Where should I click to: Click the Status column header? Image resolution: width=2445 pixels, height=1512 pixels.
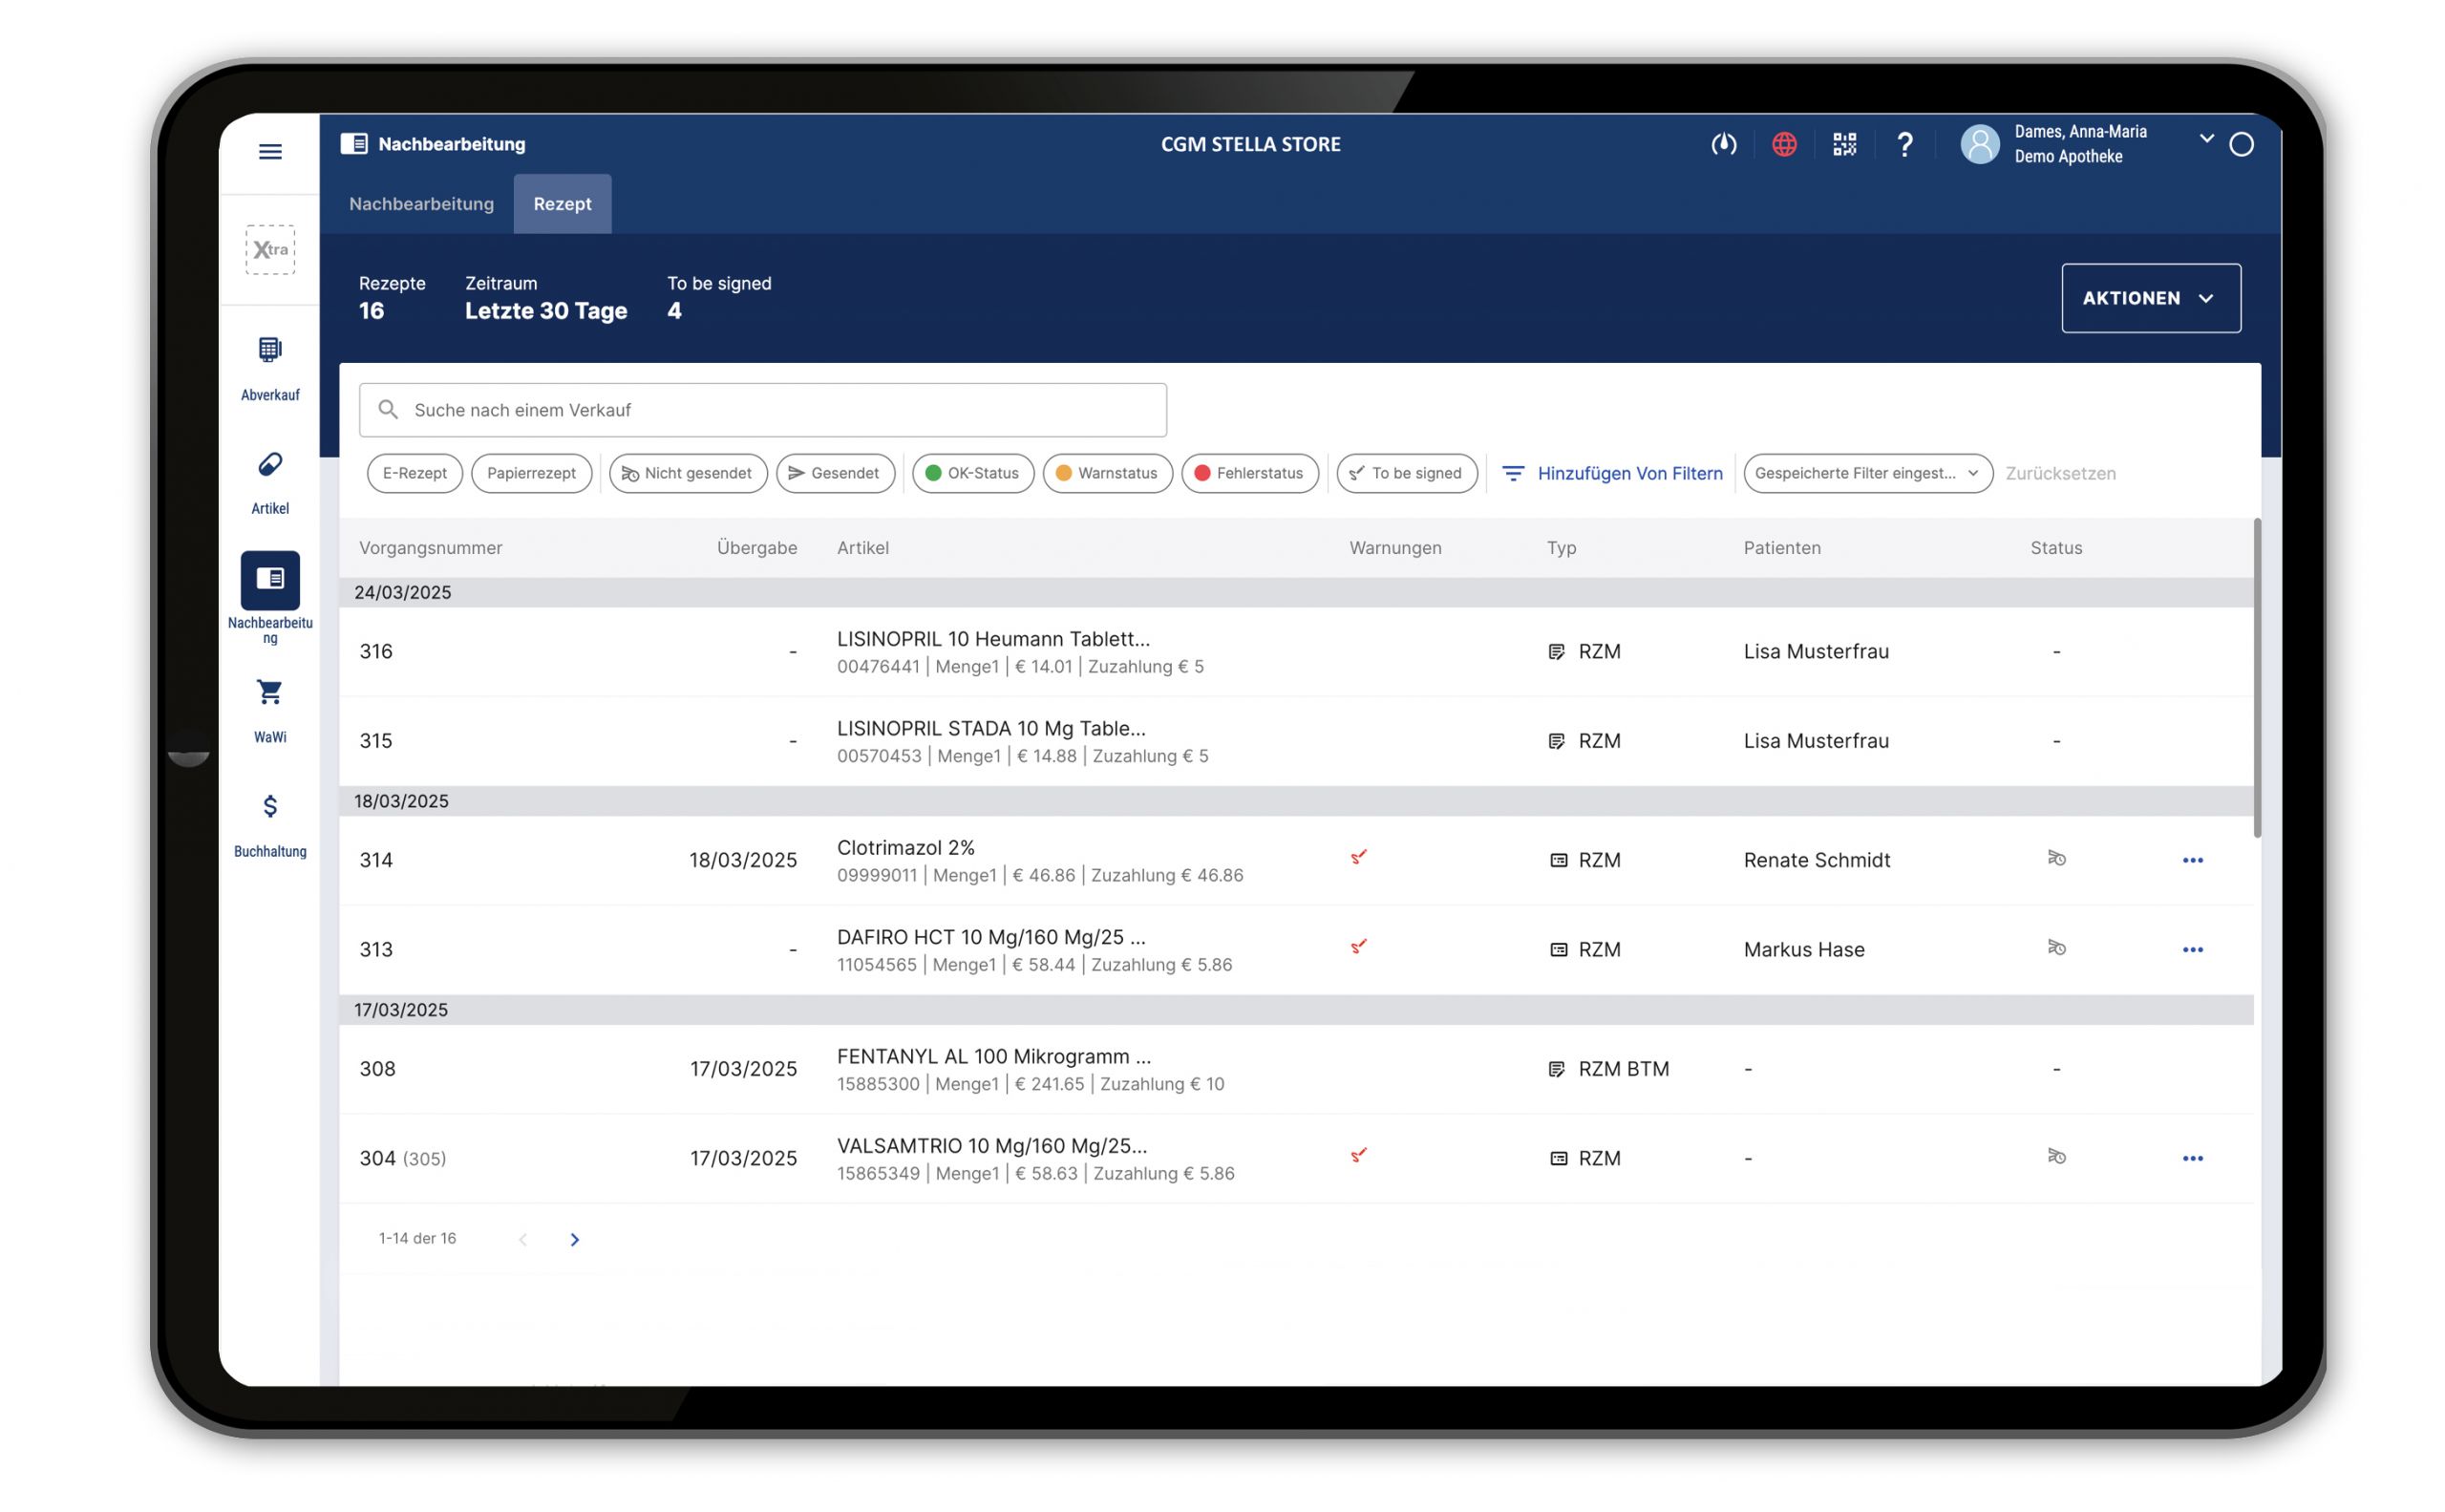2056,548
